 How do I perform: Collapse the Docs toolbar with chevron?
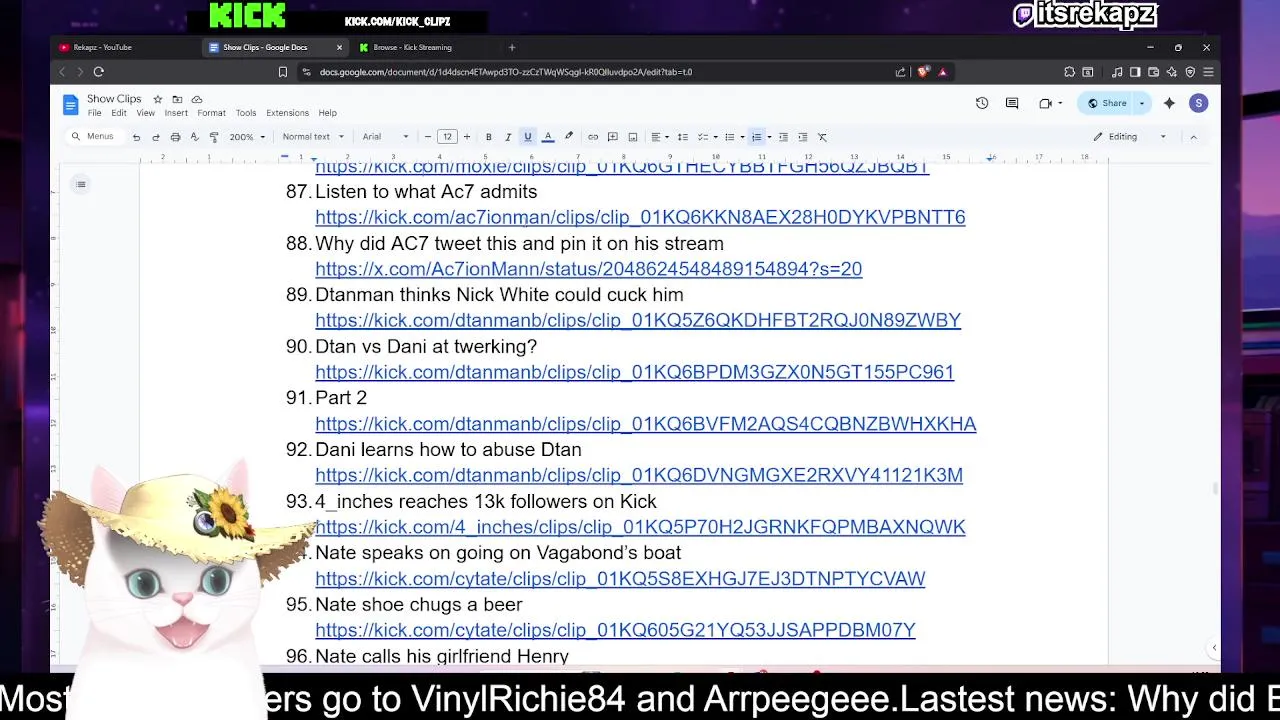[x=1193, y=137]
